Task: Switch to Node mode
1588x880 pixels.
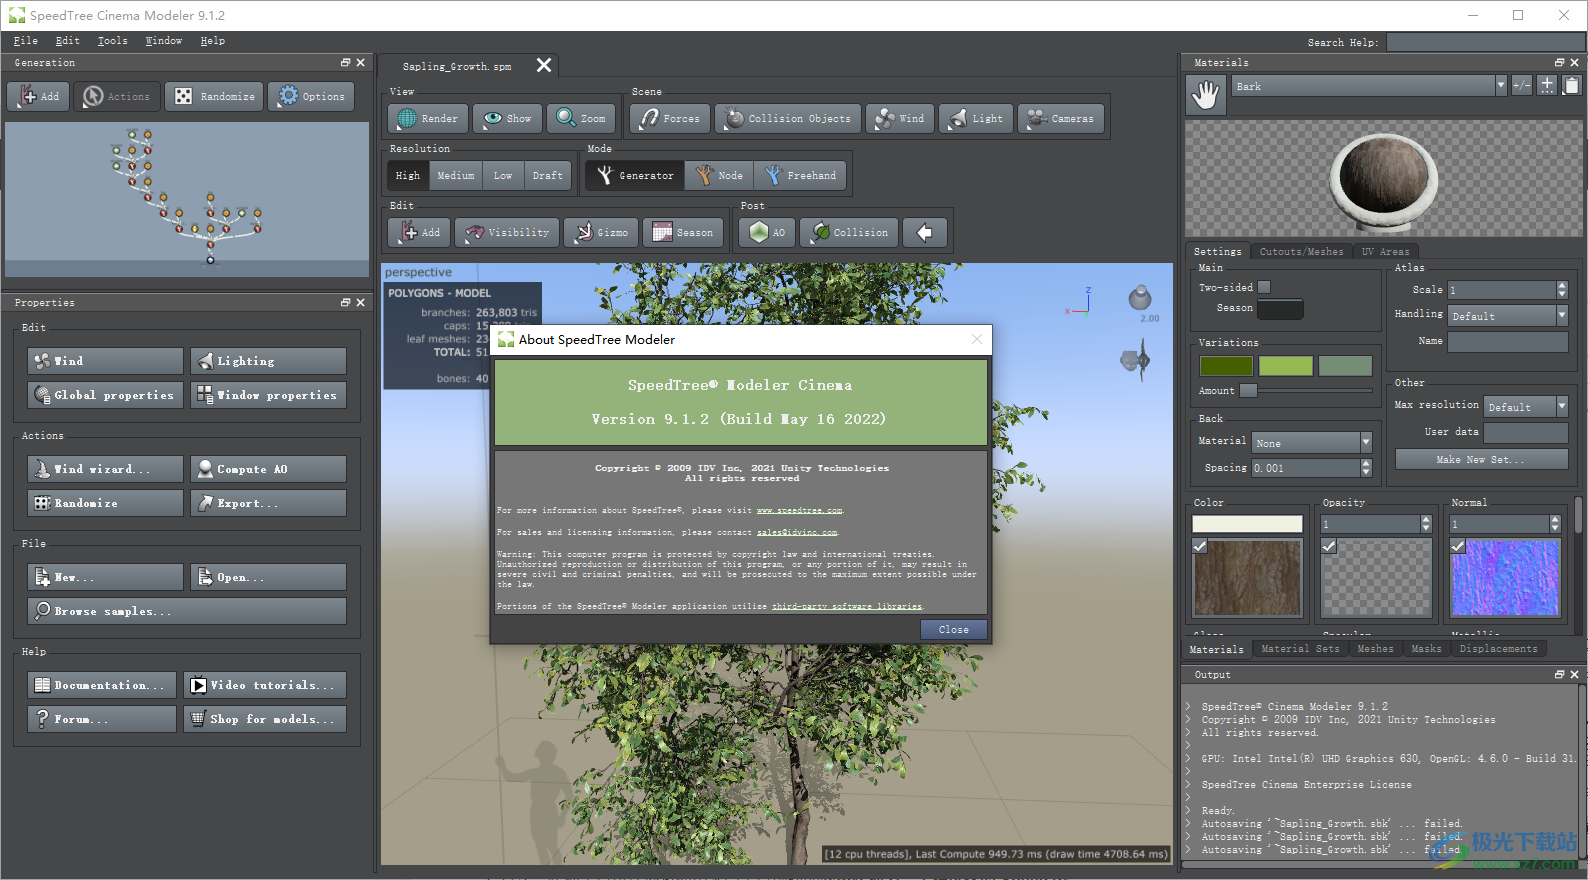Action: click(x=719, y=175)
